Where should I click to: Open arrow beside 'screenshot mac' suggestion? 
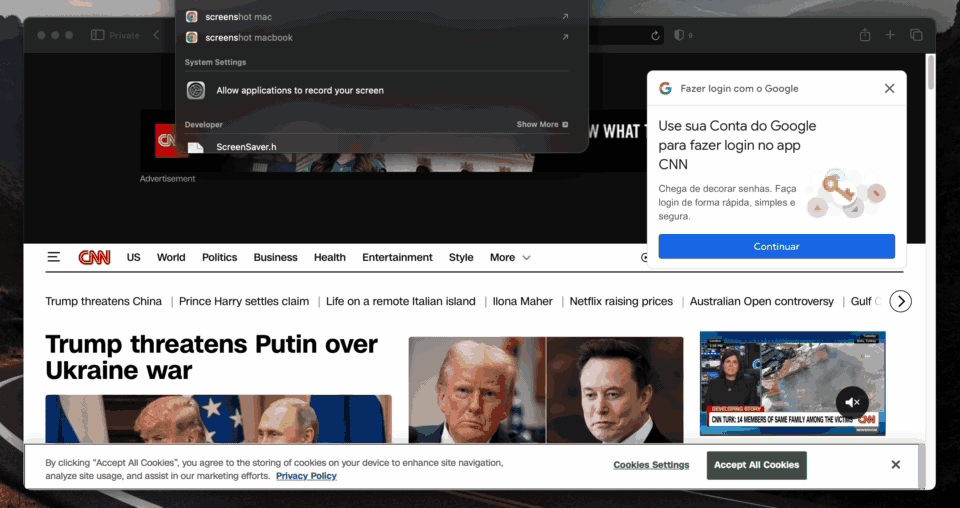click(x=565, y=17)
